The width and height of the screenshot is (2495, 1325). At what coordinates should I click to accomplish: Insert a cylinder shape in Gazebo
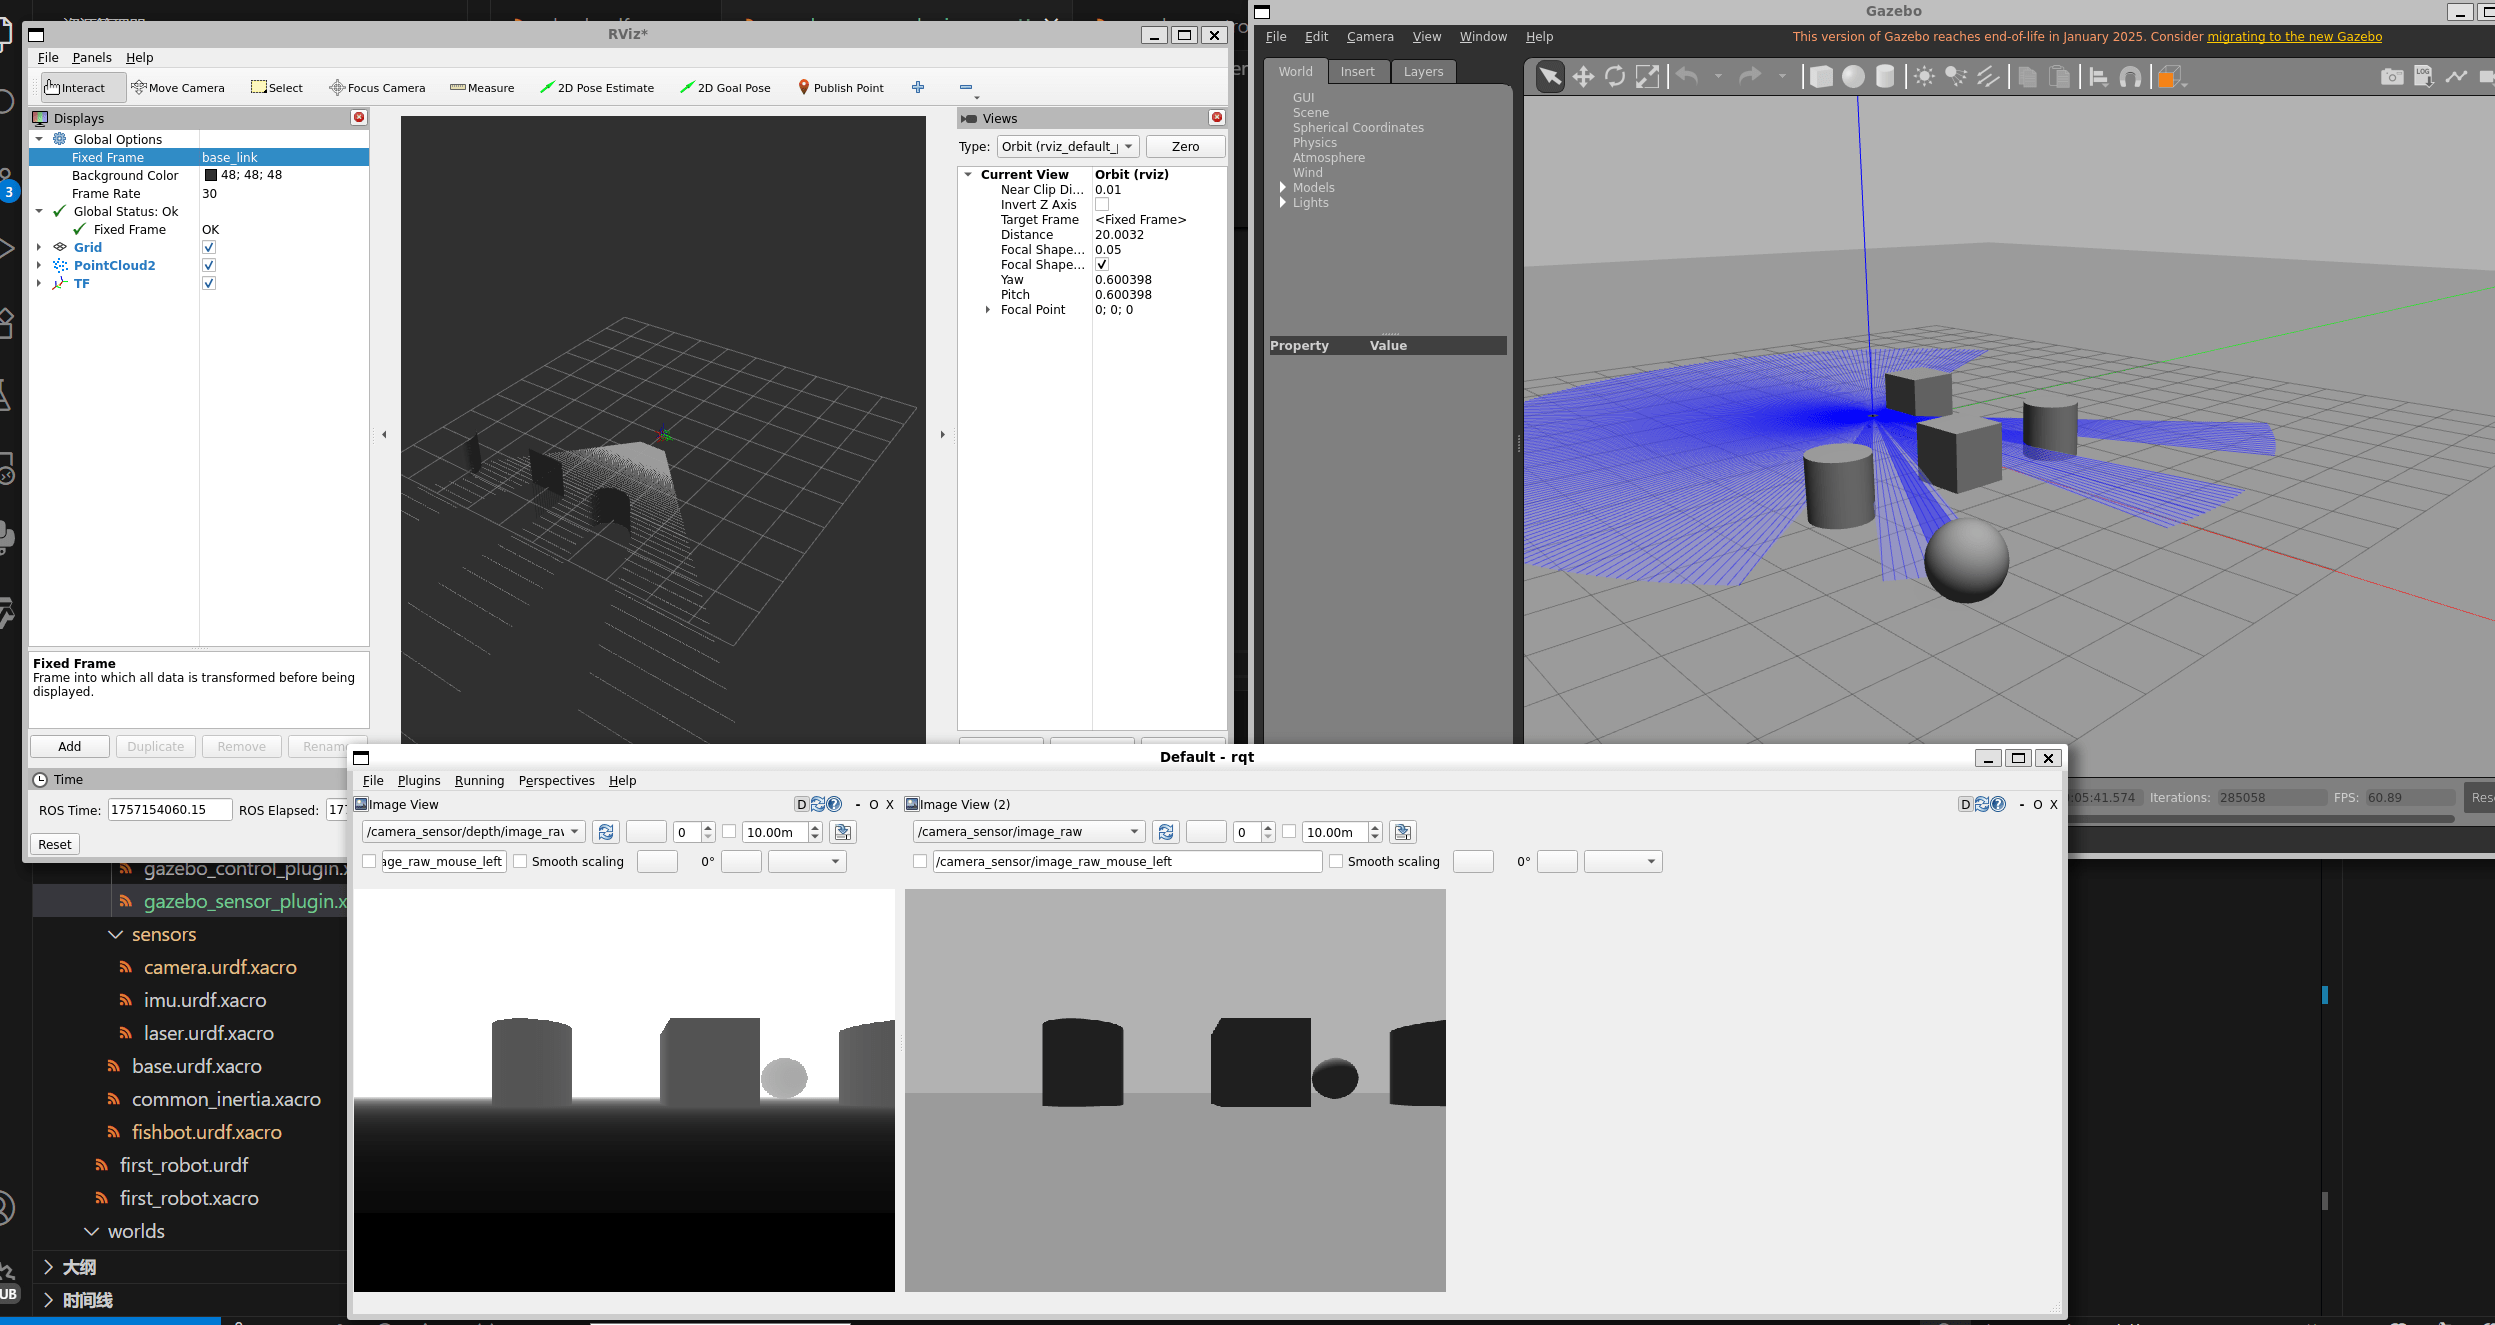pos(1885,77)
